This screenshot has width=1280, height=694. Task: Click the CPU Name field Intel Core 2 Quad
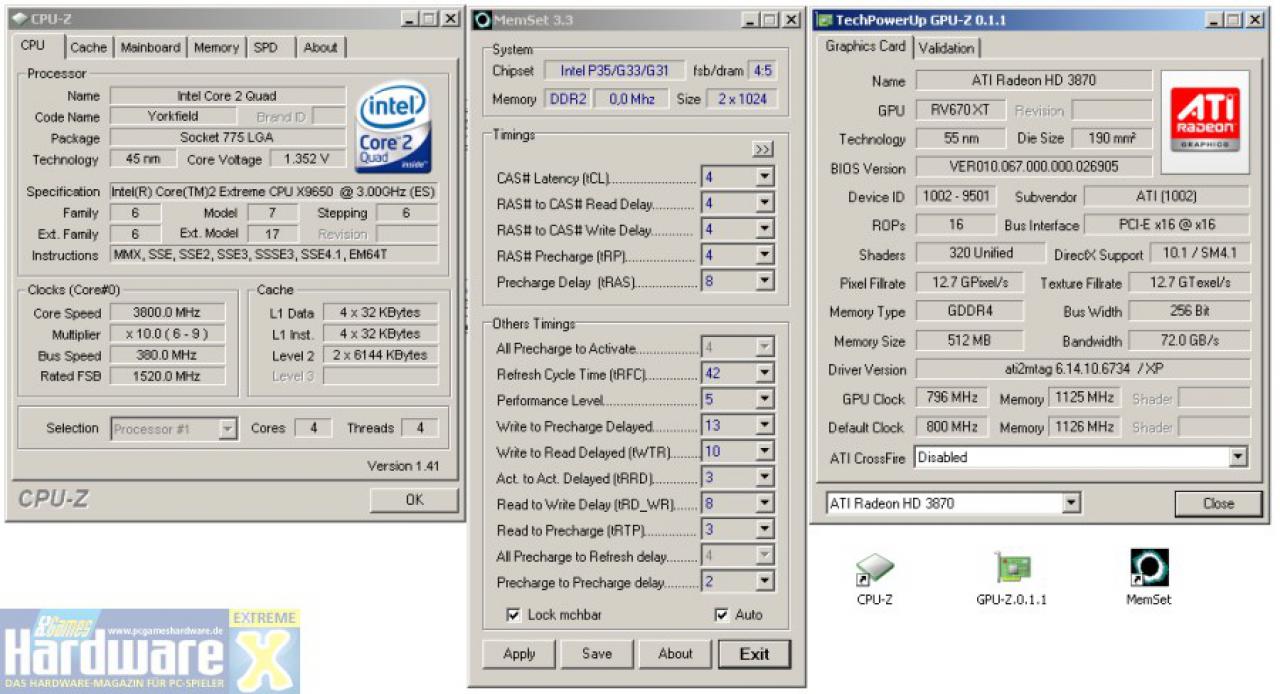227,96
